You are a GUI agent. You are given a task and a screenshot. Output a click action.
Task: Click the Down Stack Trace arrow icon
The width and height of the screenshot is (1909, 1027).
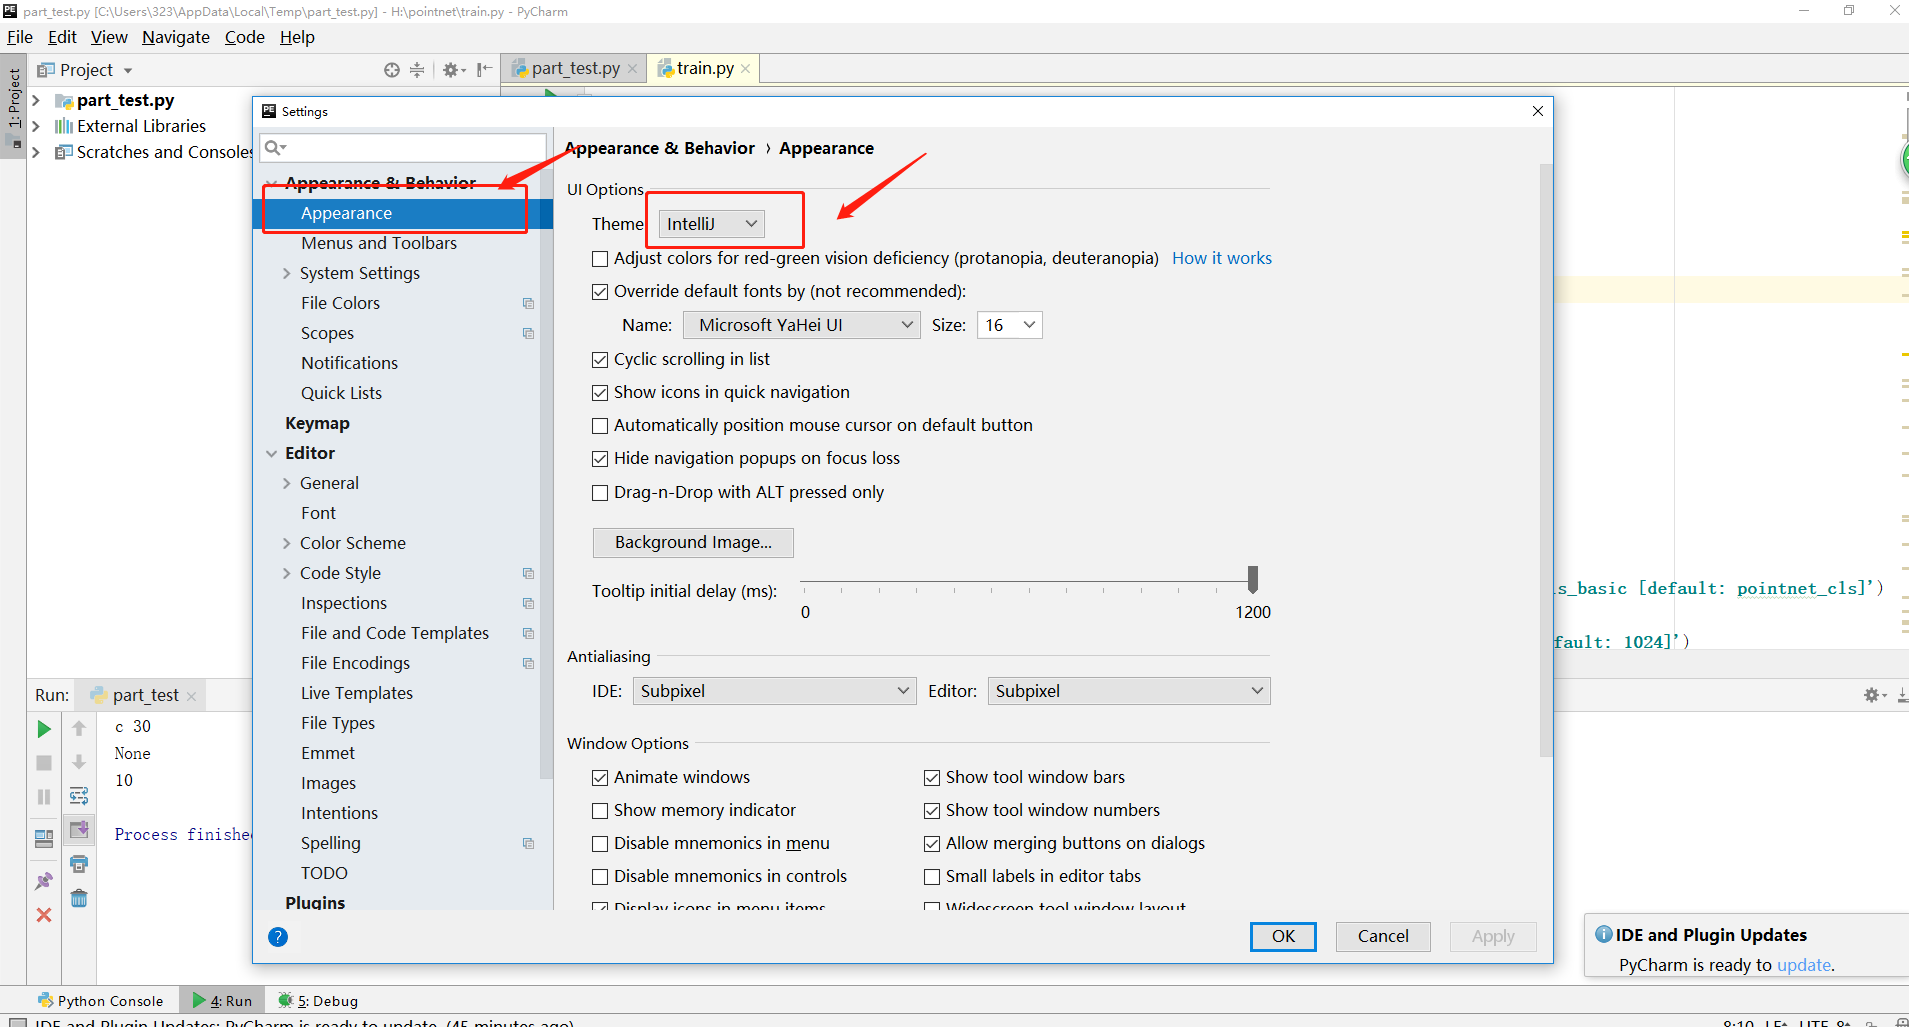pyautogui.click(x=79, y=763)
